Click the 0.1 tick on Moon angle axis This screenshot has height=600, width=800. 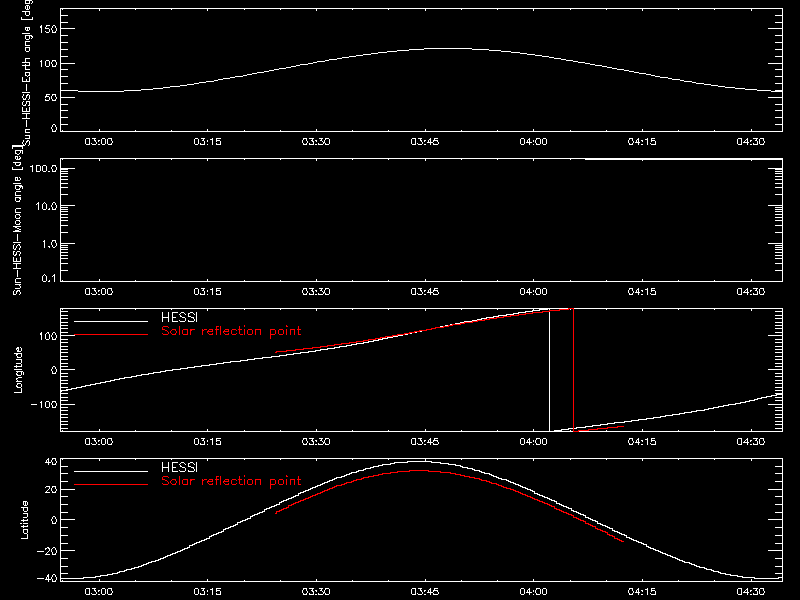coord(49,278)
